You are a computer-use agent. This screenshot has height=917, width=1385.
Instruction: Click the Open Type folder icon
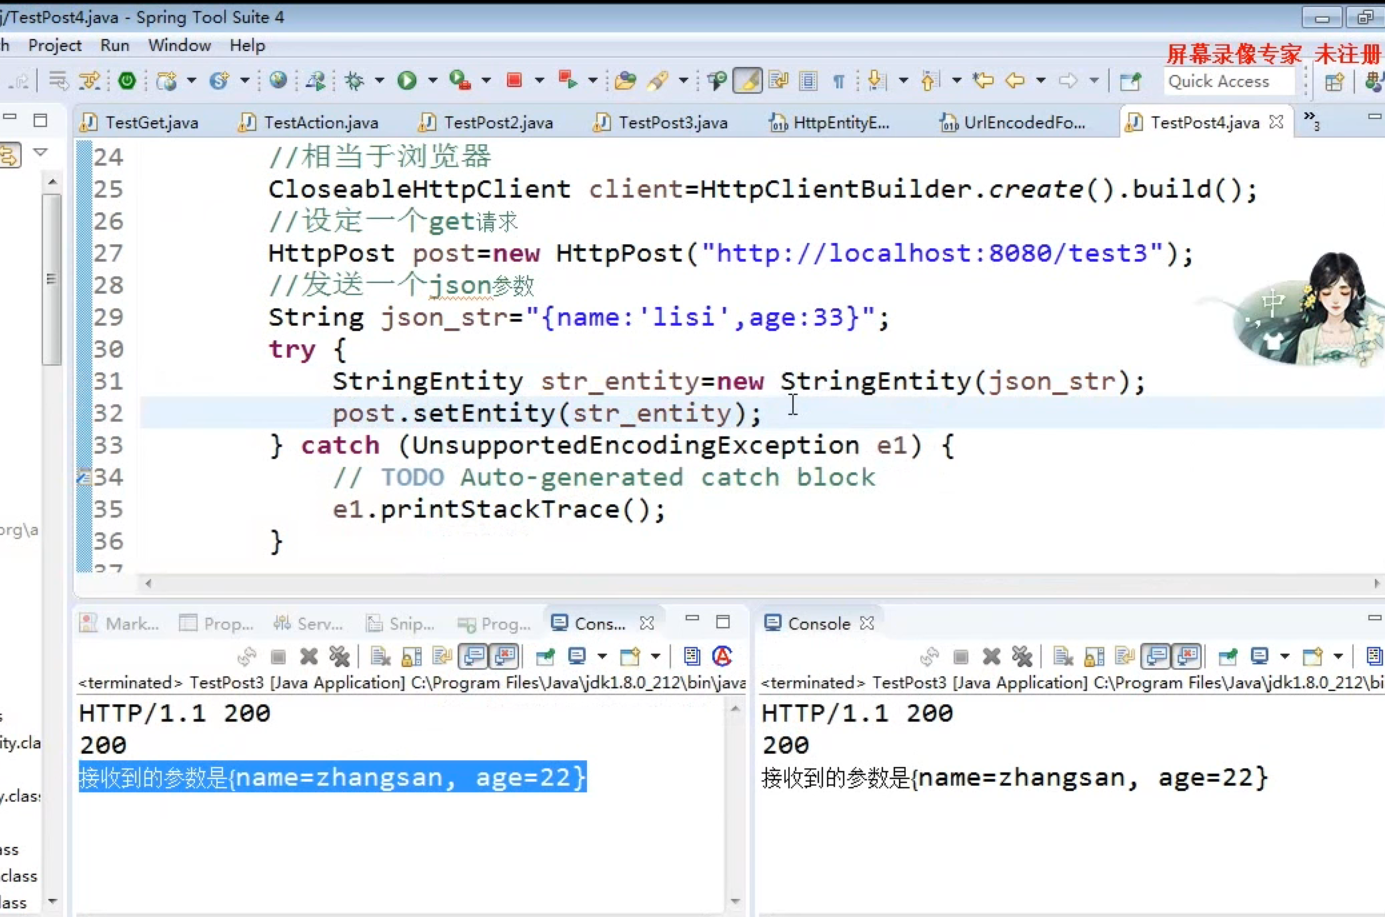click(x=626, y=81)
